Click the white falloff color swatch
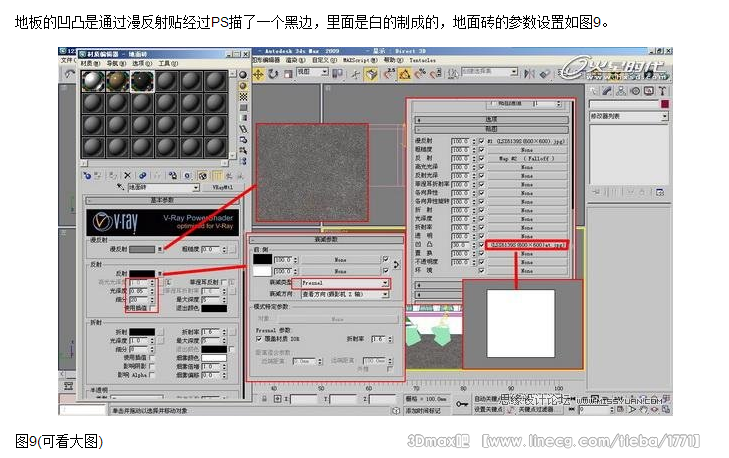 262,271
